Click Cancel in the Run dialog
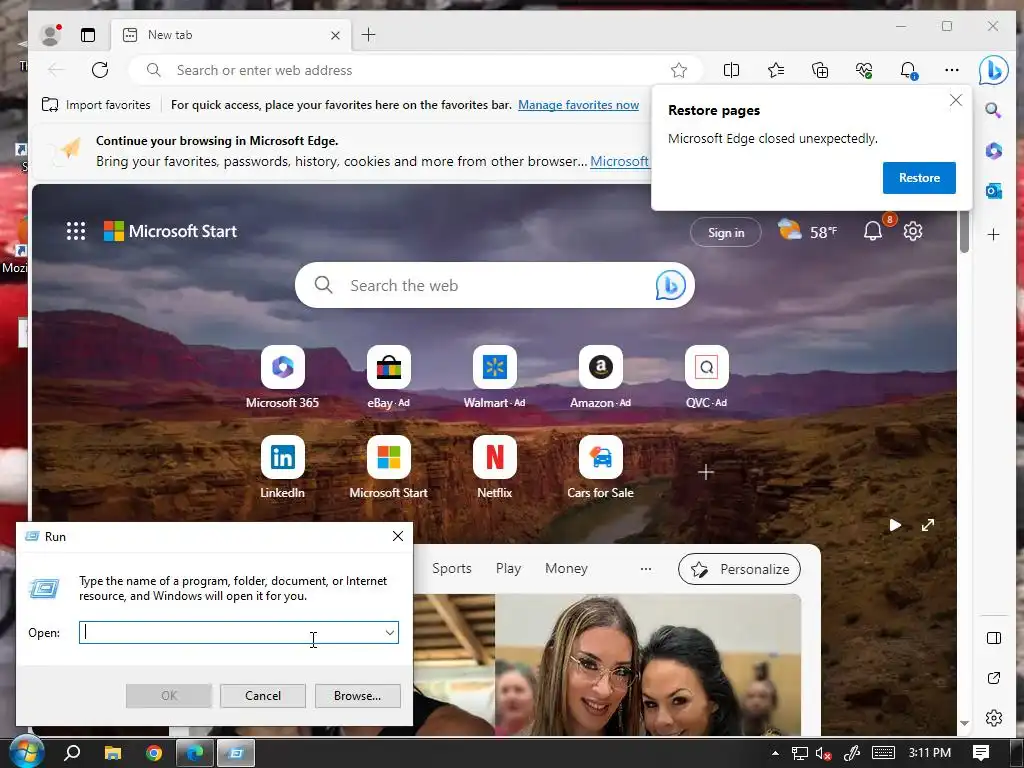The image size is (1024, 768). tap(263, 696)
